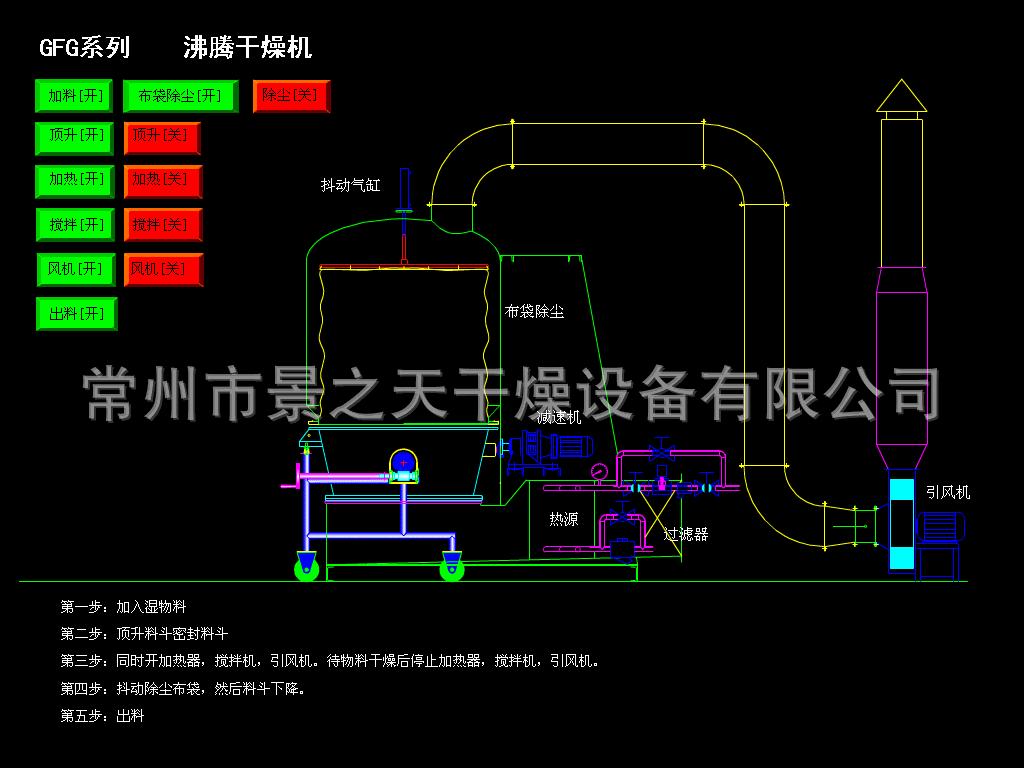This screenshot has height=768, width=1024.
Task: Switch on the fan with 风机[开]
Action: (76, 269)
